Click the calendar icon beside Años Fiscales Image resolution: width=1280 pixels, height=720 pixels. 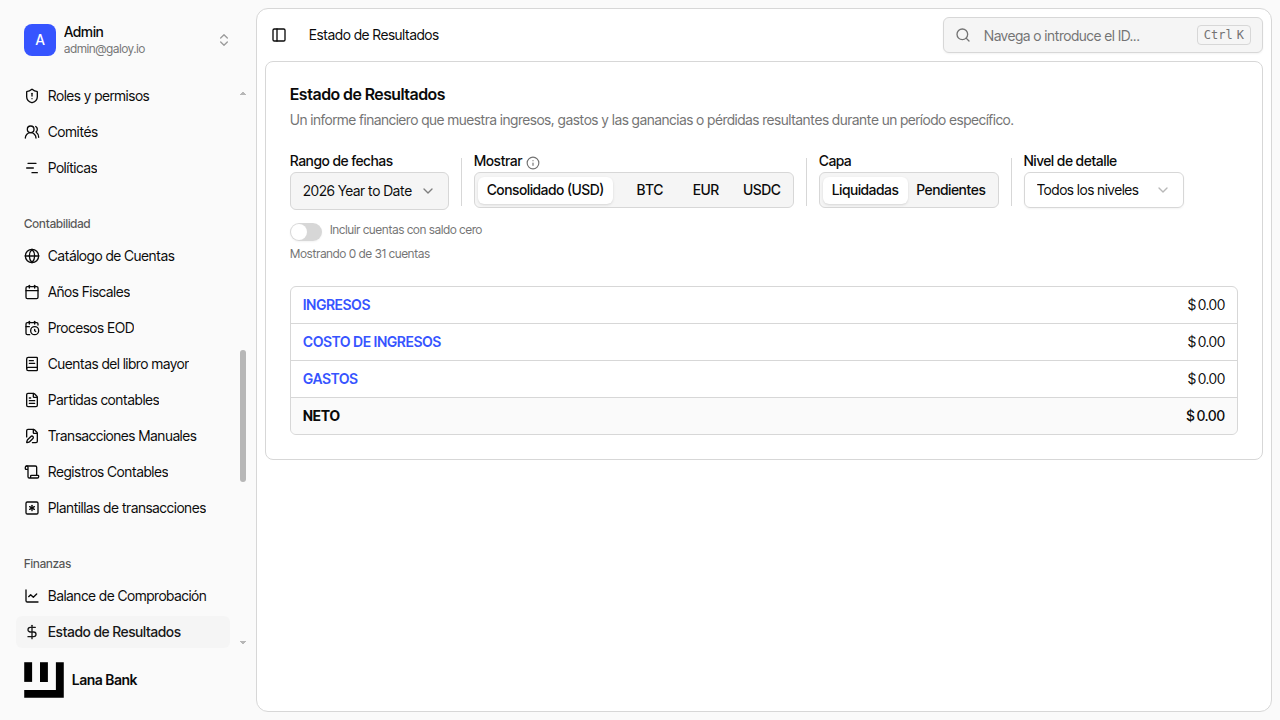pos(32,292)
